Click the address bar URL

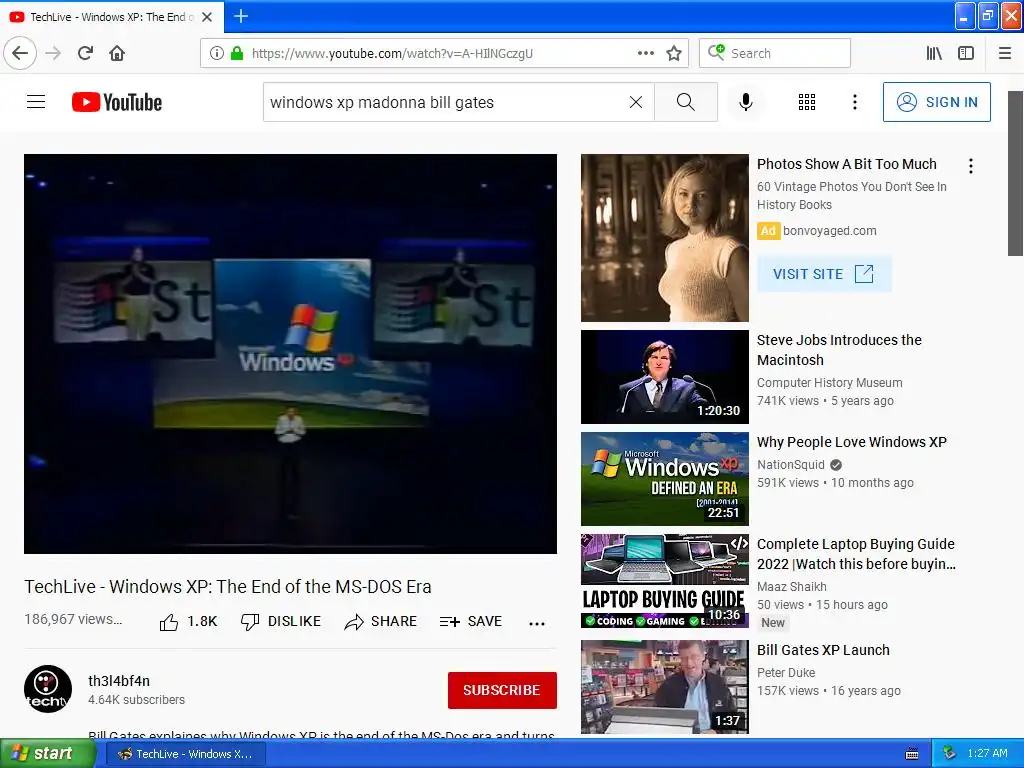pyautogui.click(x=392, y=54)
